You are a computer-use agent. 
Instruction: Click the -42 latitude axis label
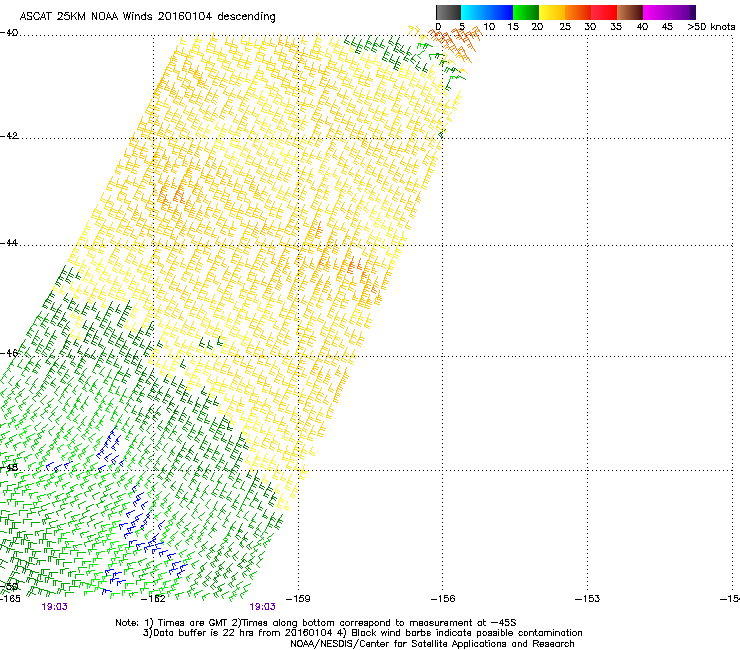point(9,136)
